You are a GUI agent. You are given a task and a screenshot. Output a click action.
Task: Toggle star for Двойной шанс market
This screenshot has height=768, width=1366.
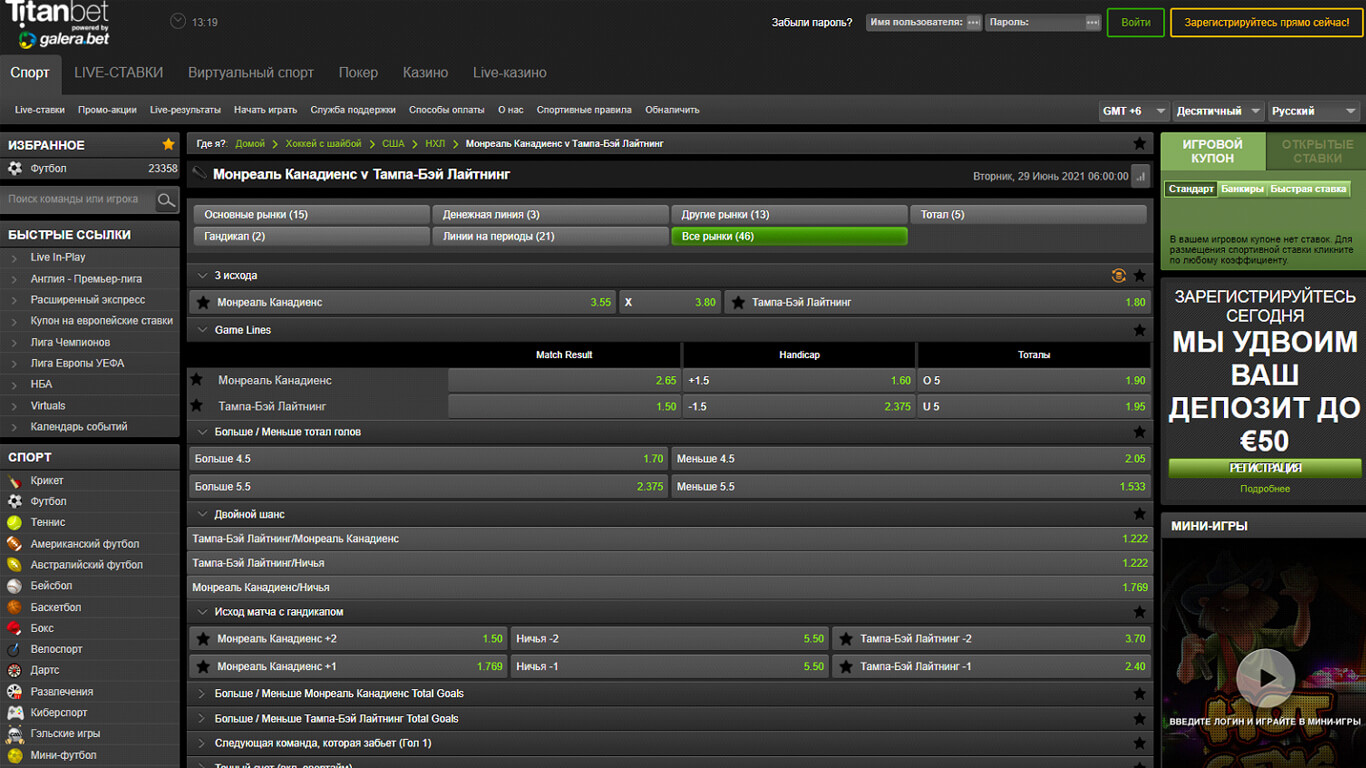[x=1140, y=514]
